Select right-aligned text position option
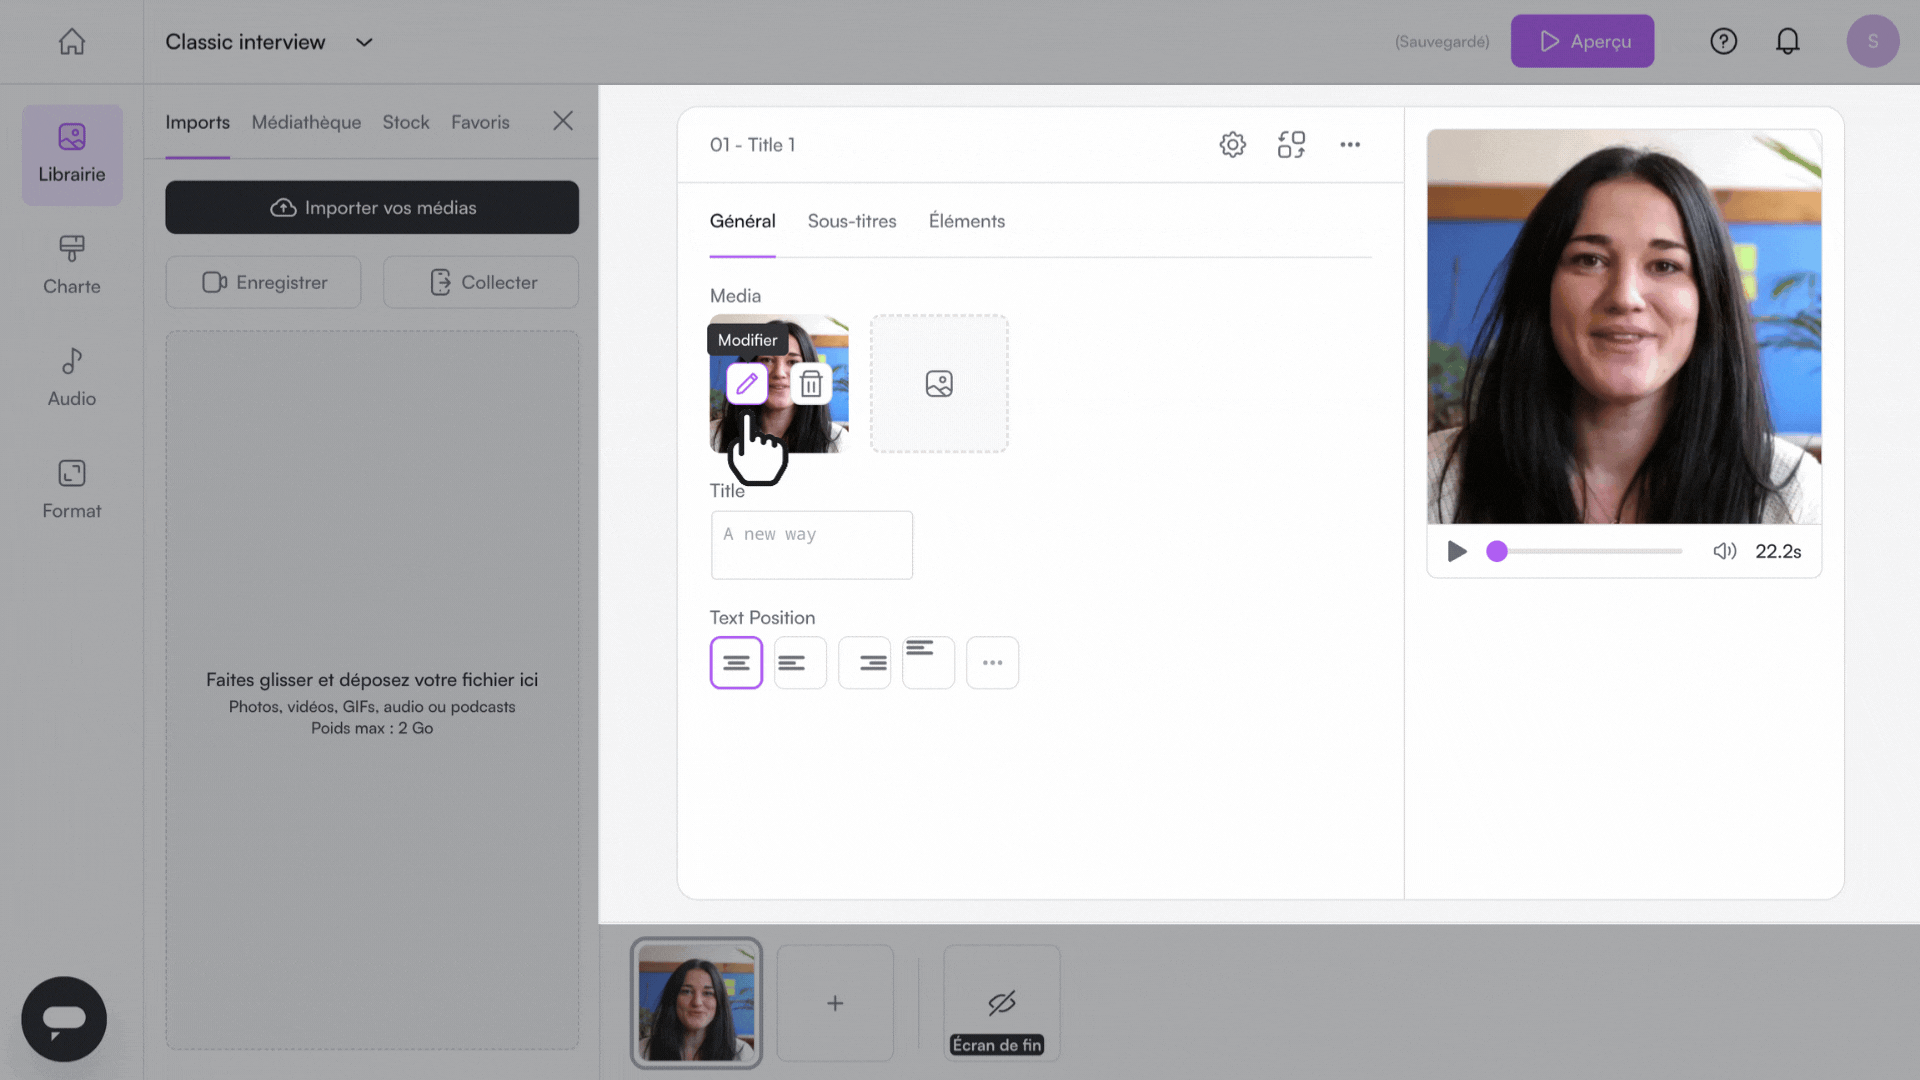This screenshot has width=1920, height=1080. click(864, 663)
